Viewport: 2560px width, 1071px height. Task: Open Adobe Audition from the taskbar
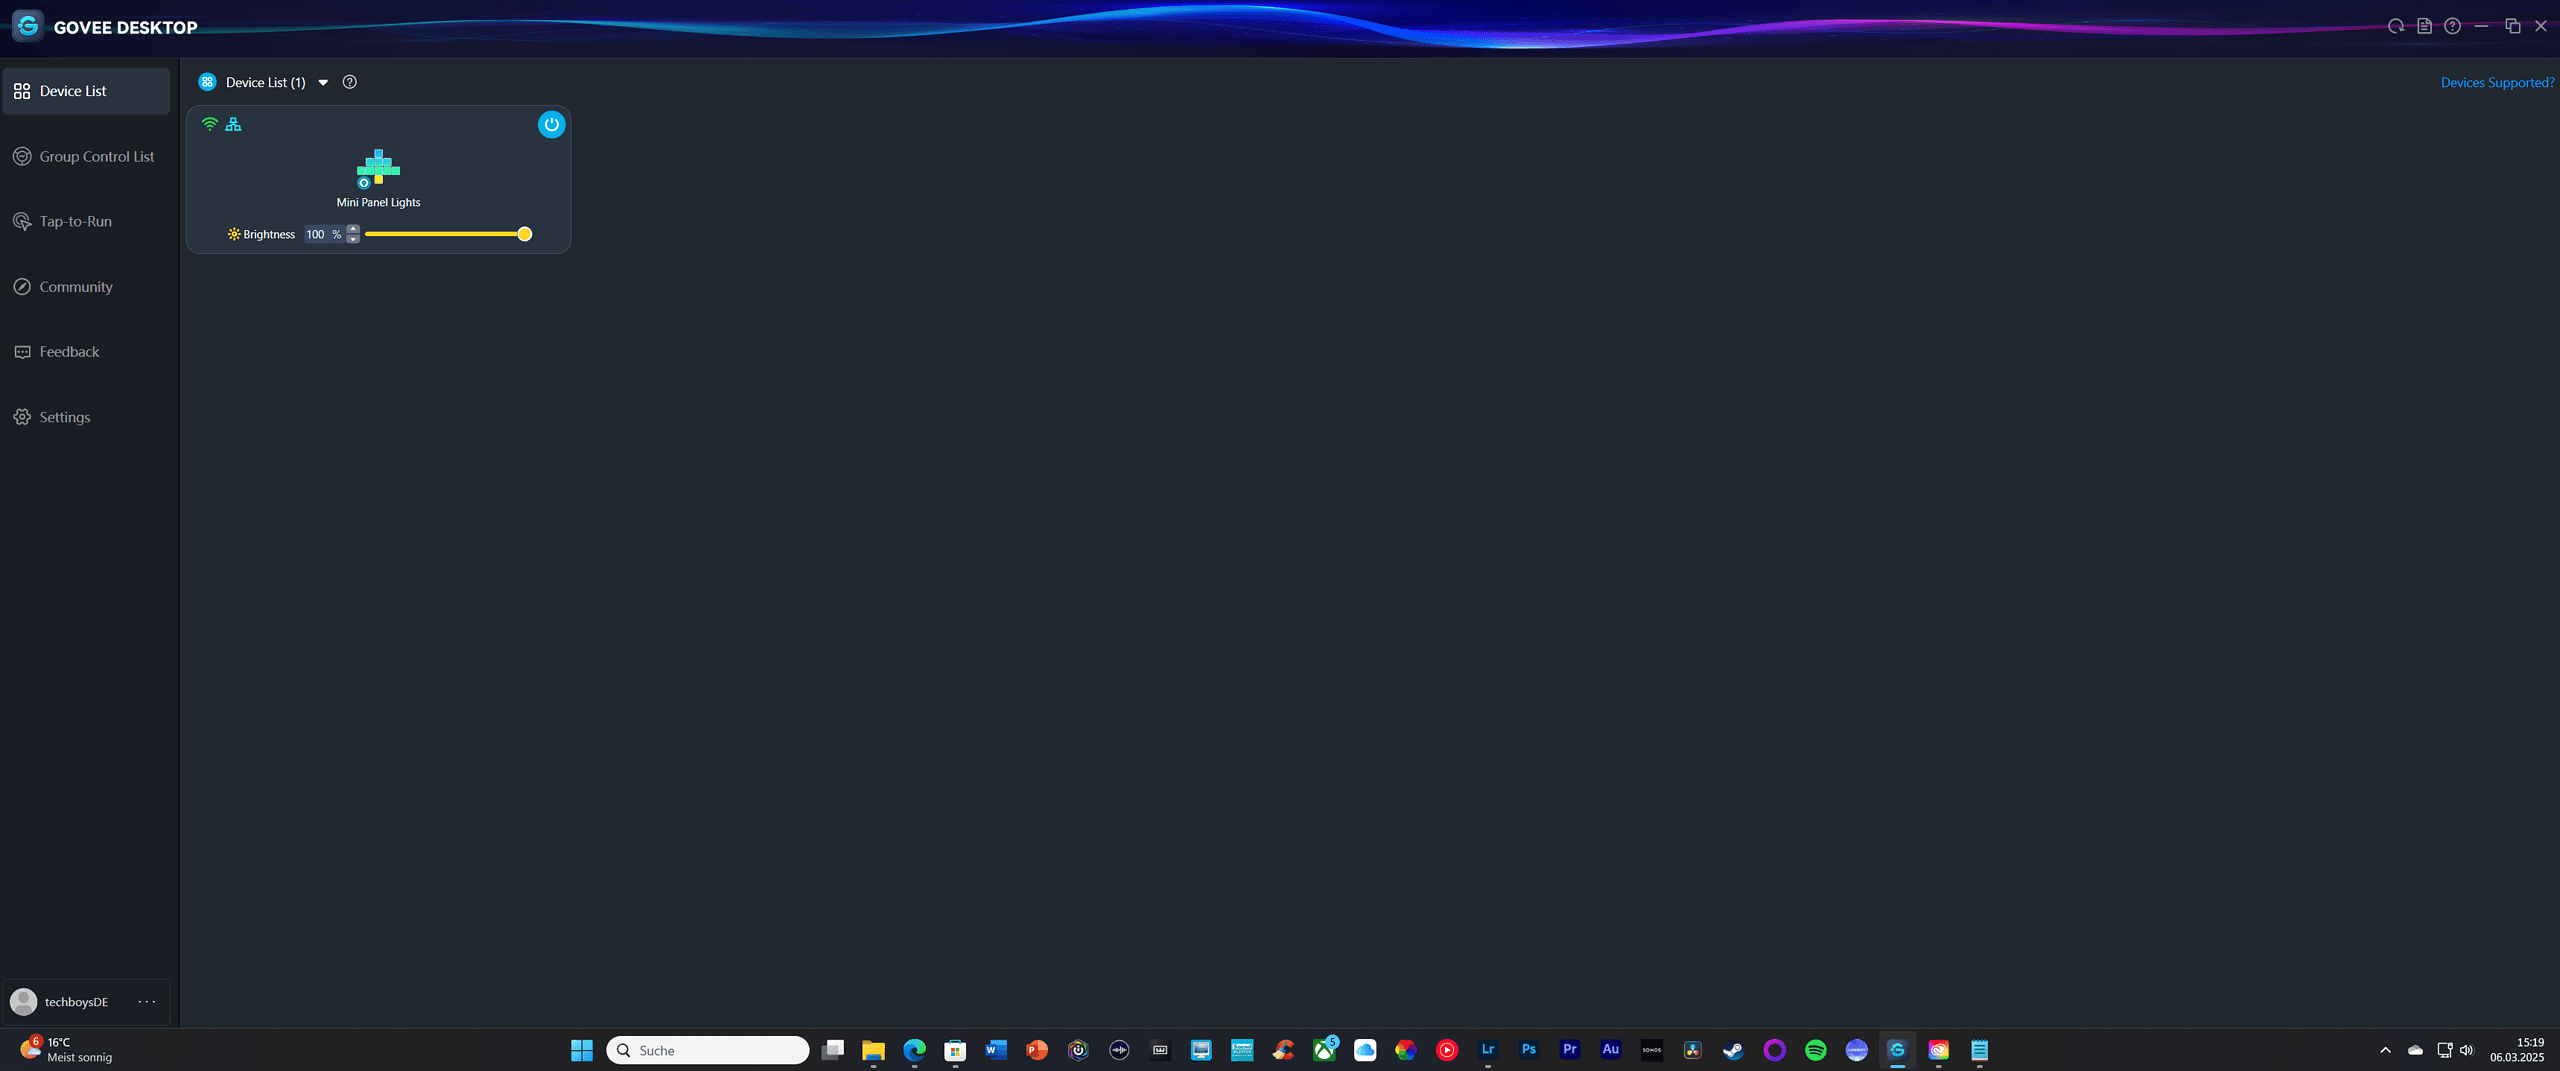(1611, 1050)
